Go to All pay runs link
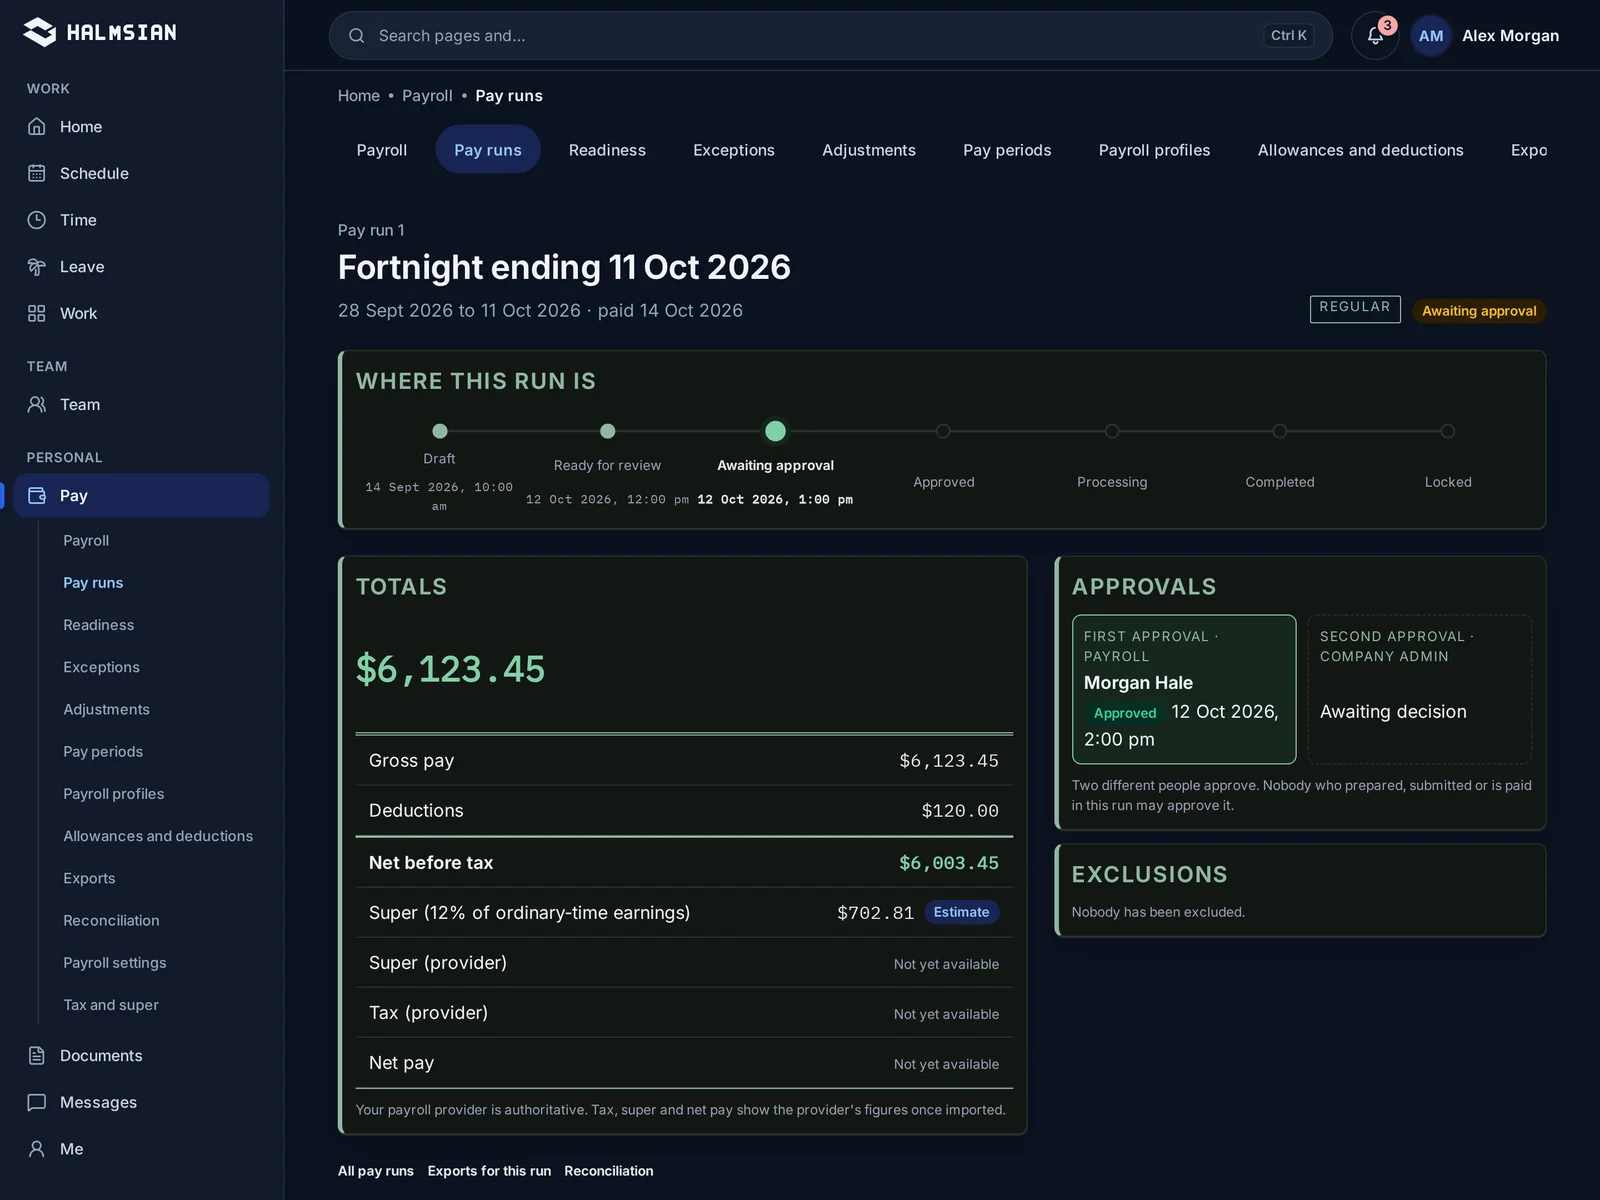This screenshot has height=1200, width=1600. 376,1171
